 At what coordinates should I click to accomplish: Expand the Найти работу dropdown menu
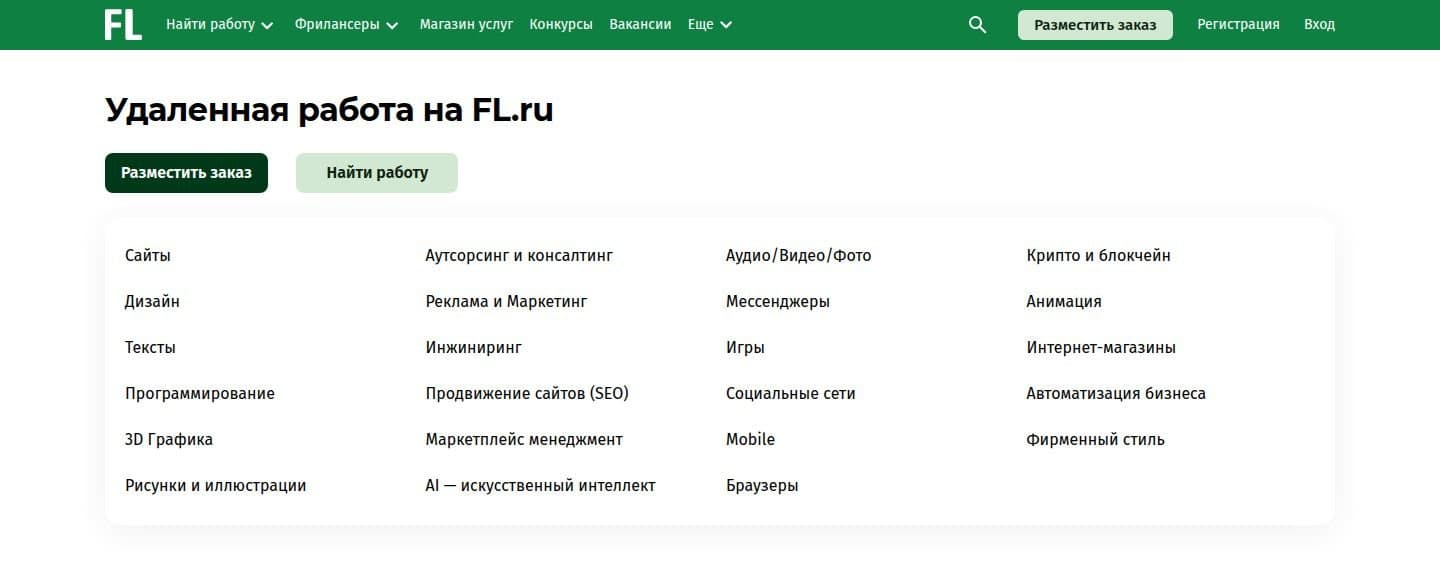point(220,25)
